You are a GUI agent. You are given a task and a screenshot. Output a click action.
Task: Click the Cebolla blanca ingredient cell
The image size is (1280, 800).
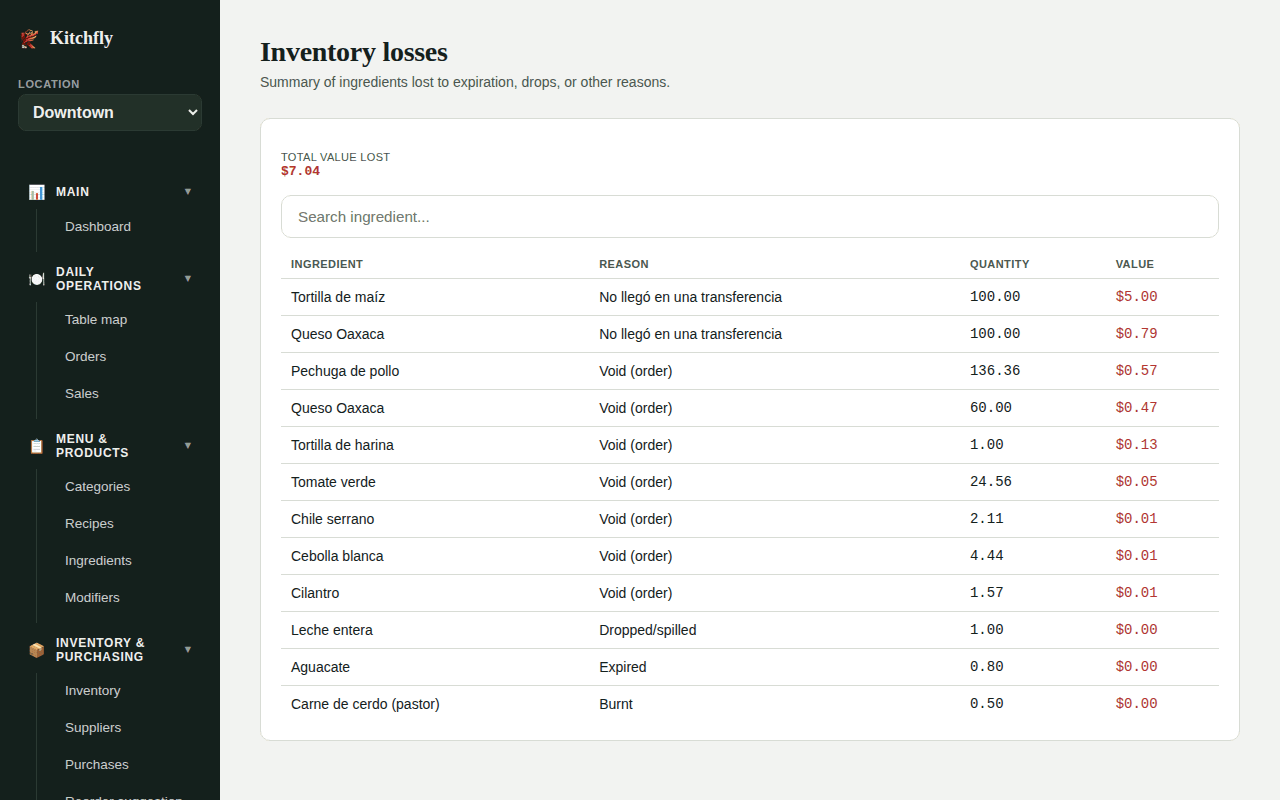click(337, 556)
